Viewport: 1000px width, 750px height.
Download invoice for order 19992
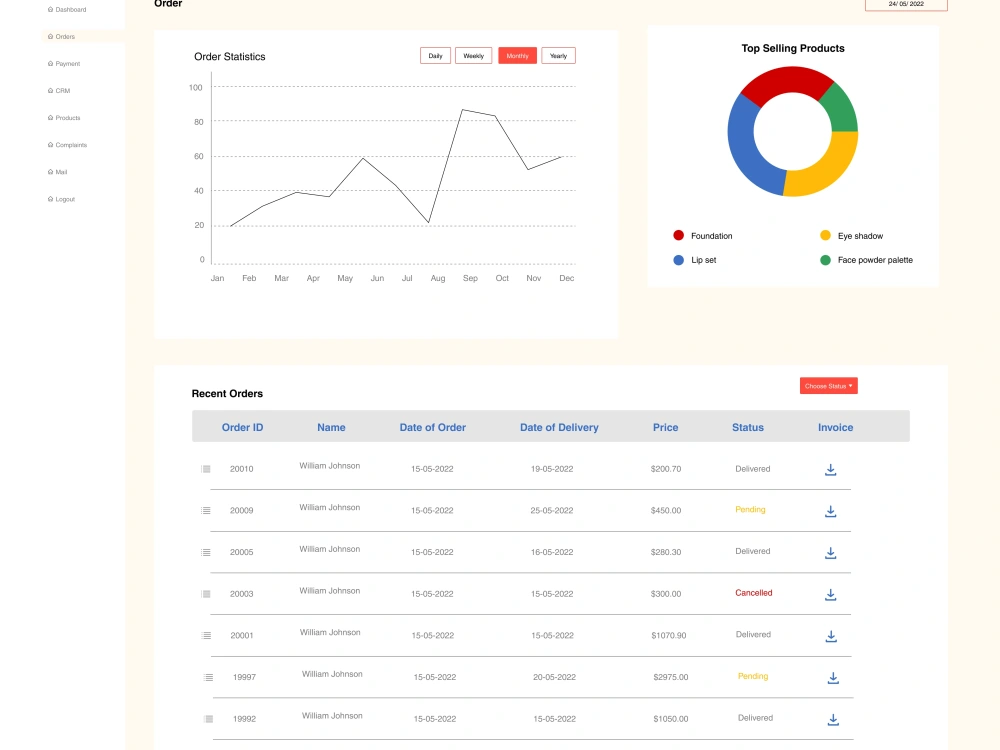(x=833, y=719)
